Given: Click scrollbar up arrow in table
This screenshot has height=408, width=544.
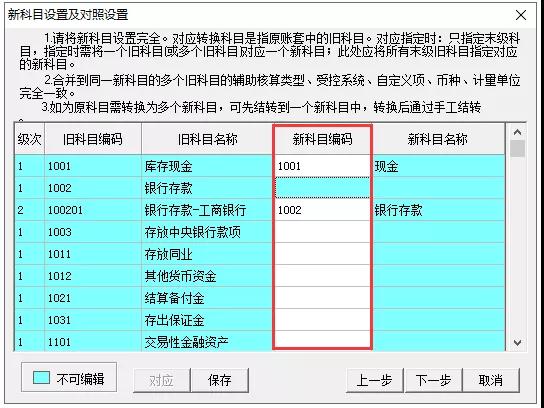Looking at the screenshot, I should (517, 132).
